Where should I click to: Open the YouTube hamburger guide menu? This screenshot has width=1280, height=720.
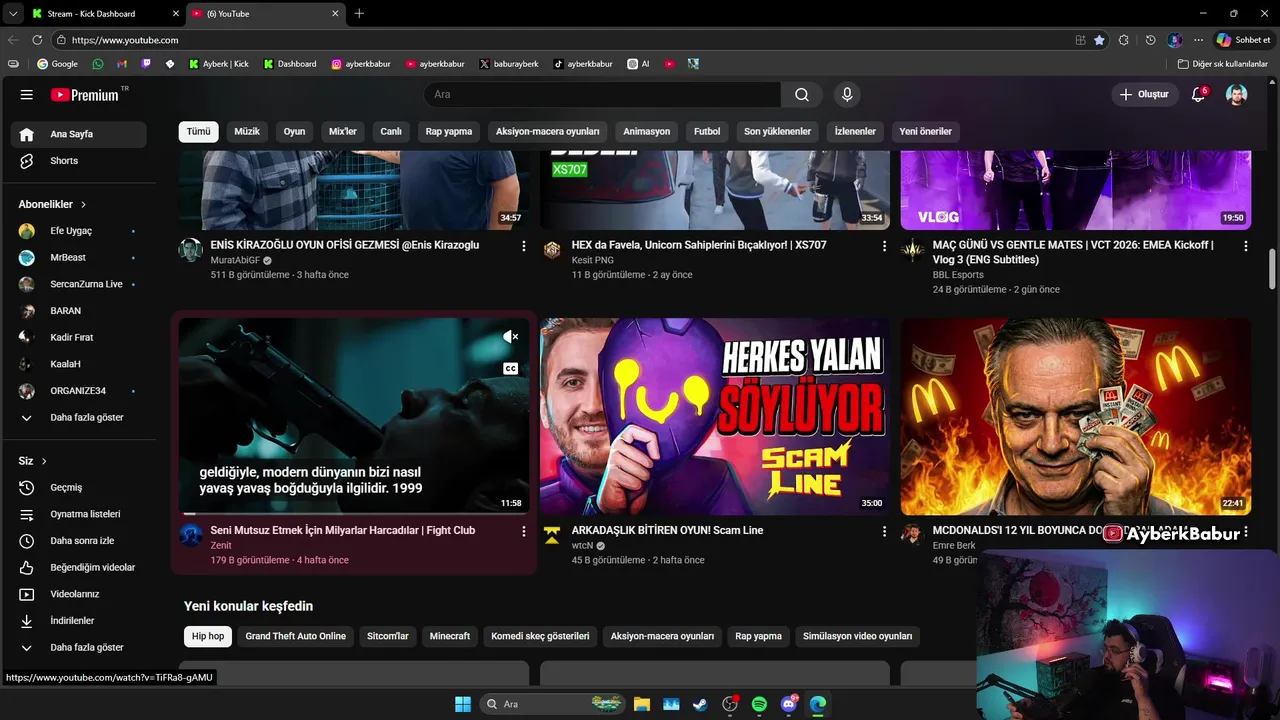point(26,95)
